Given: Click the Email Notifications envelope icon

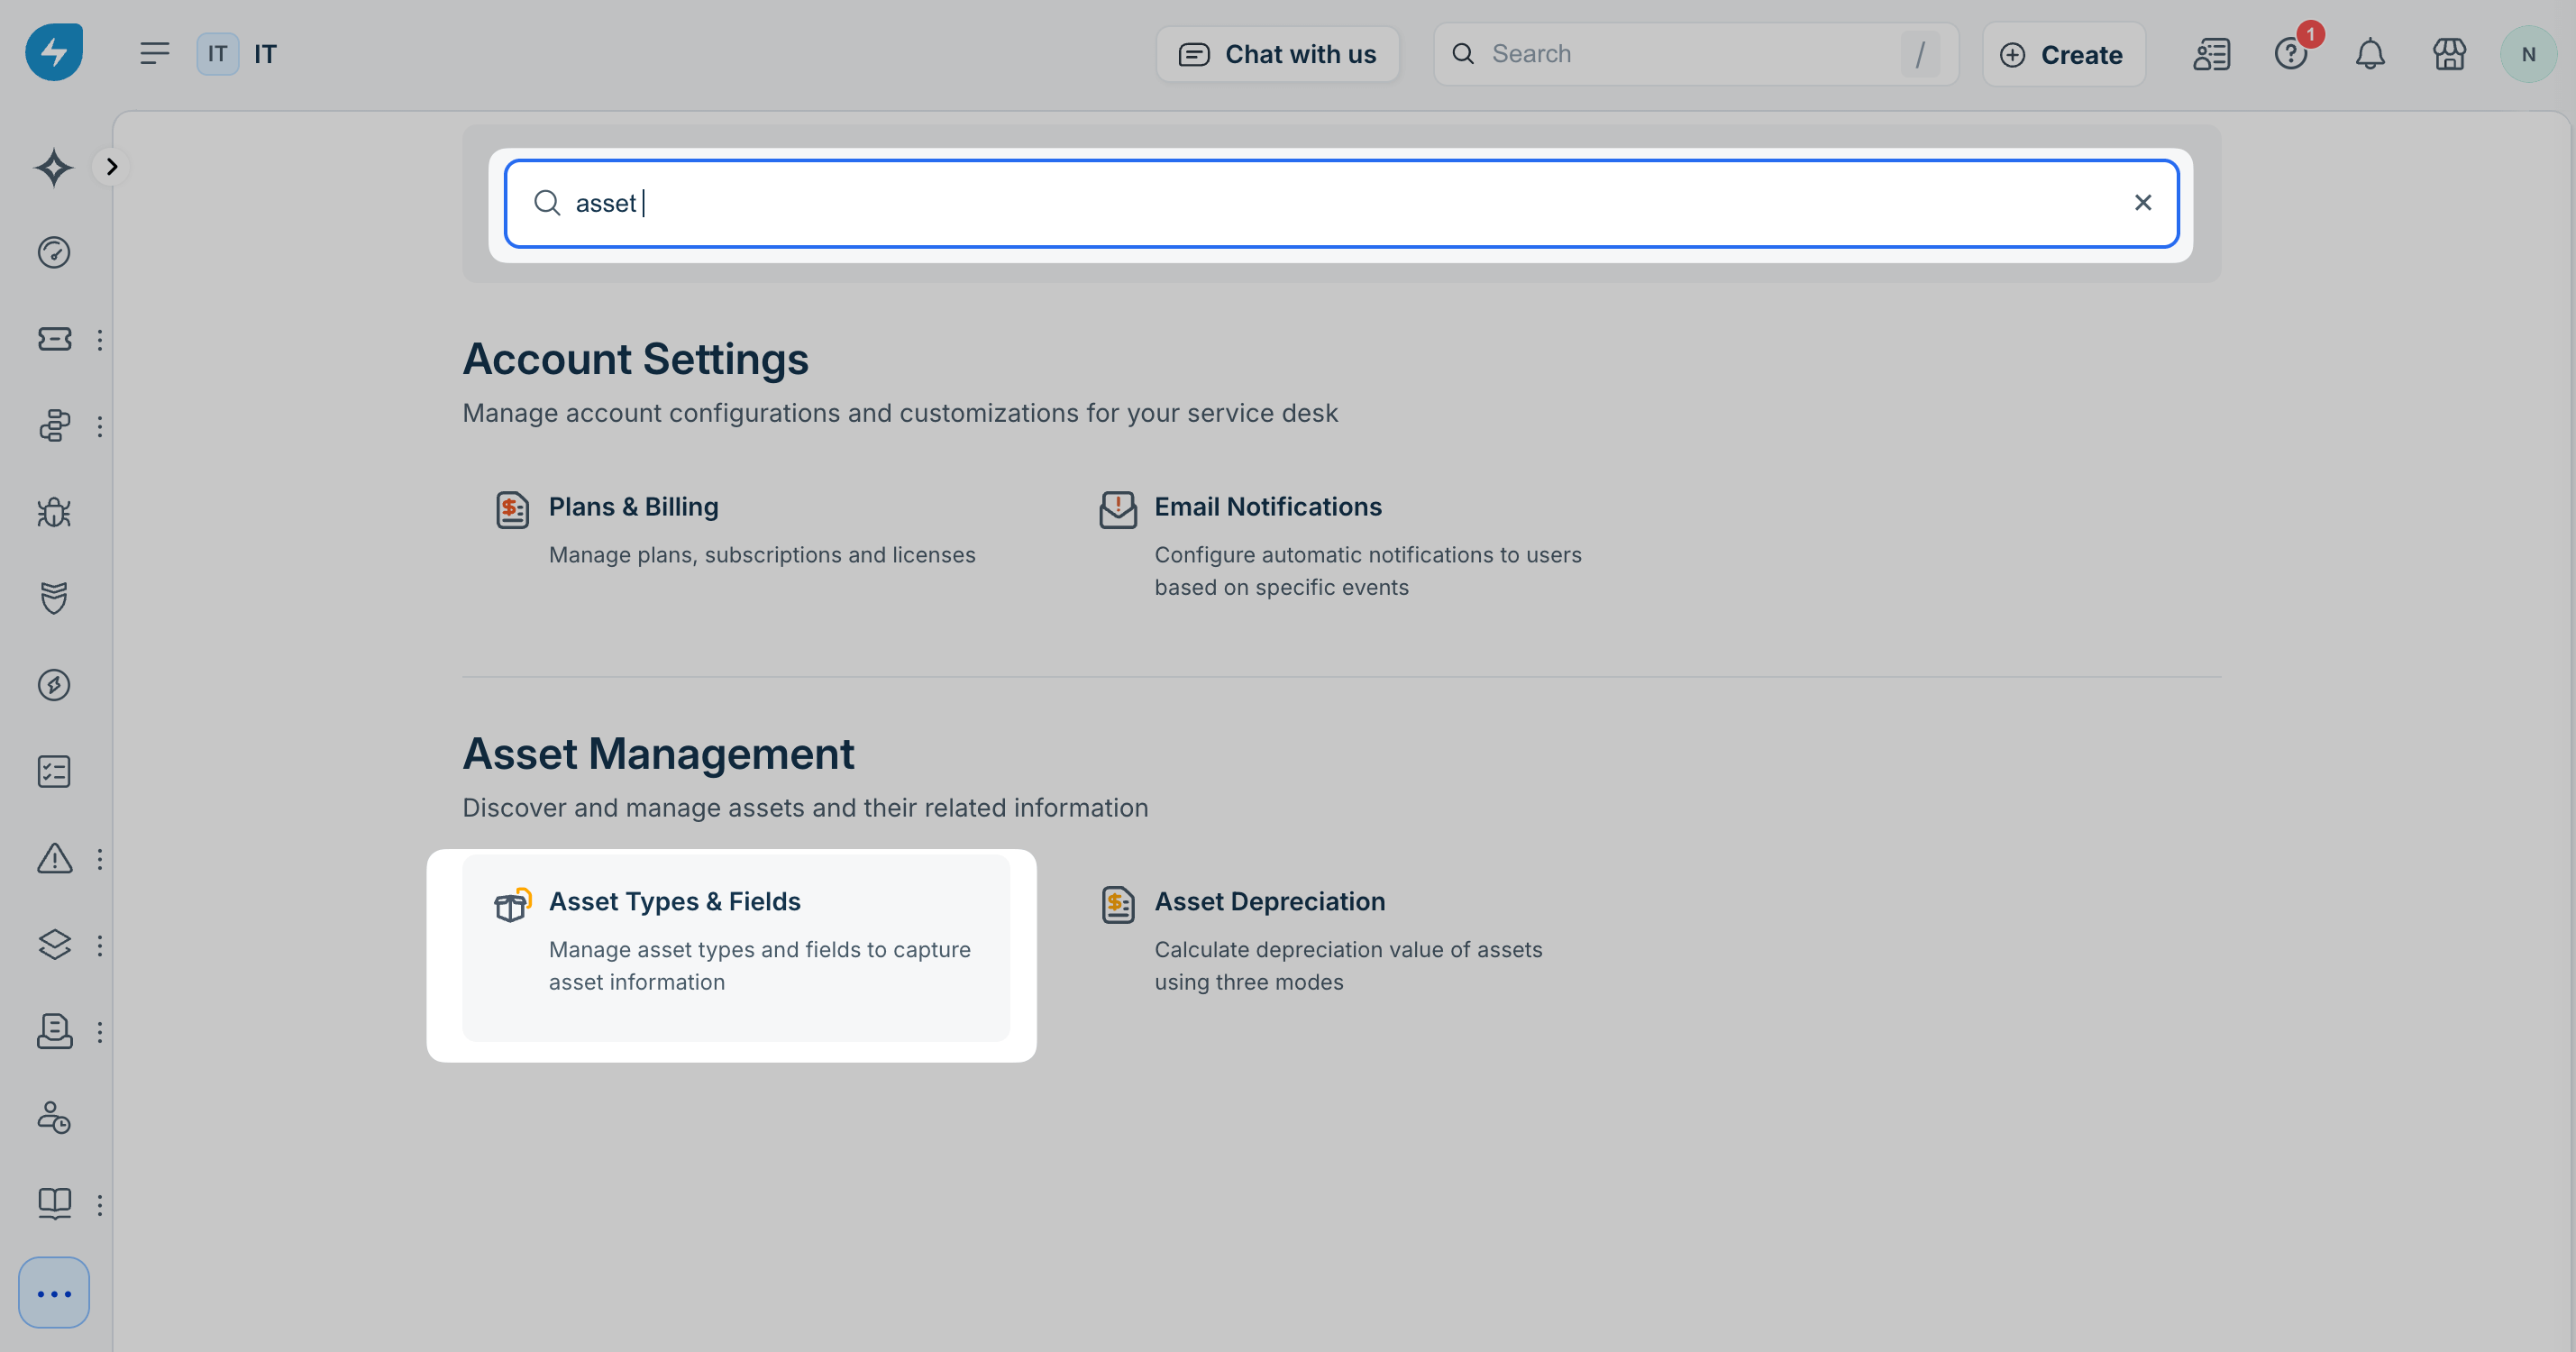Looking at the screenshot, I should 1118,510.
